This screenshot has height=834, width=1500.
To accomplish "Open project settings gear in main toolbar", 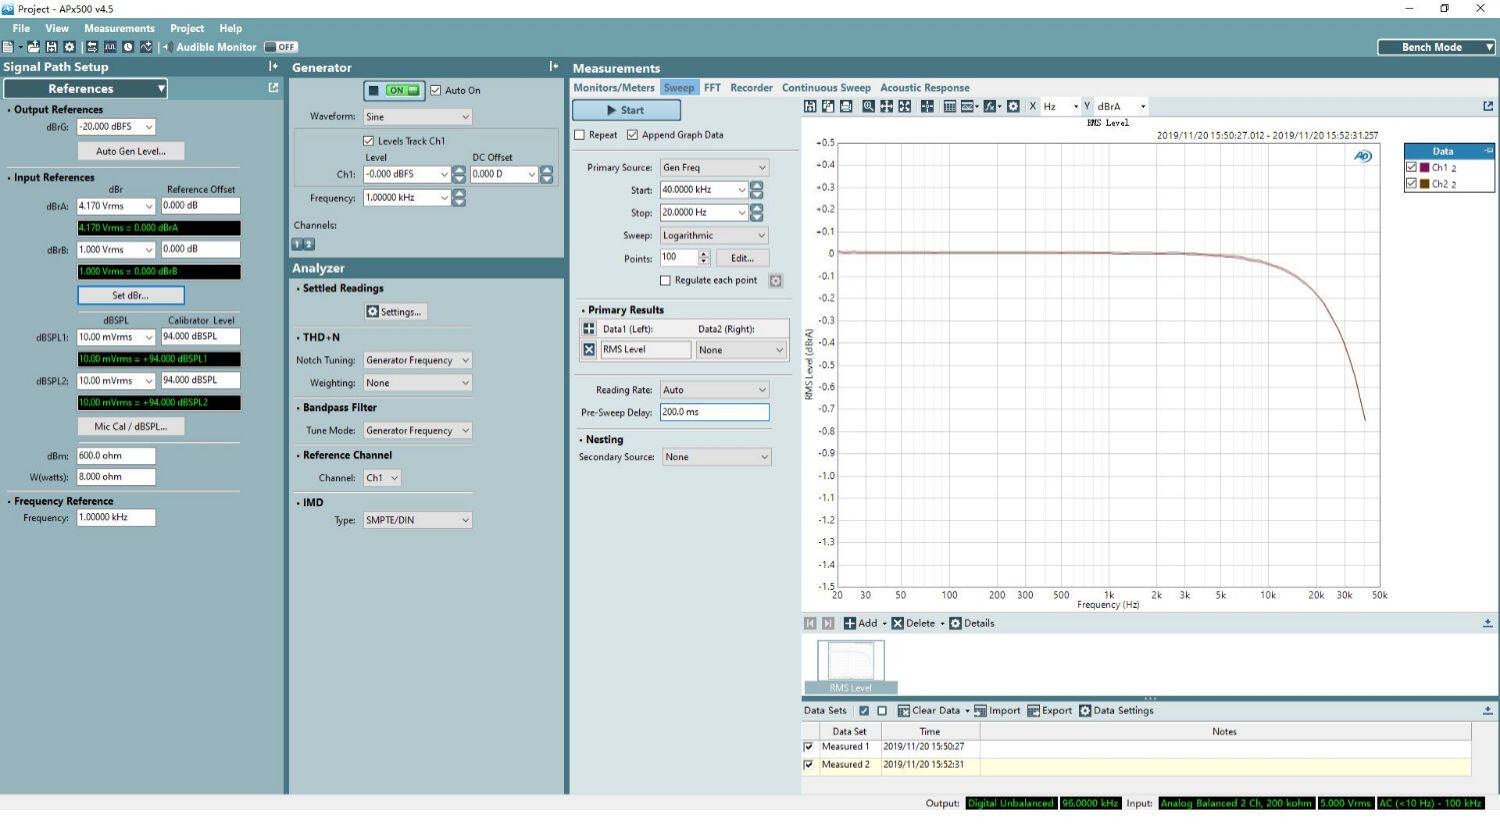I will point(69,47).
